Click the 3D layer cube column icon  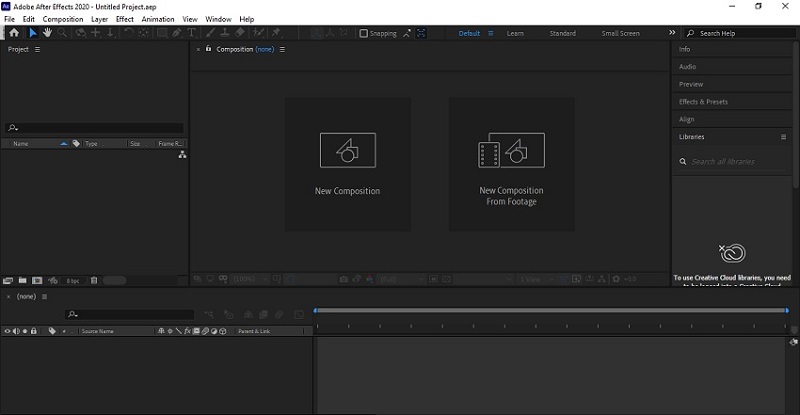[222, 331]
